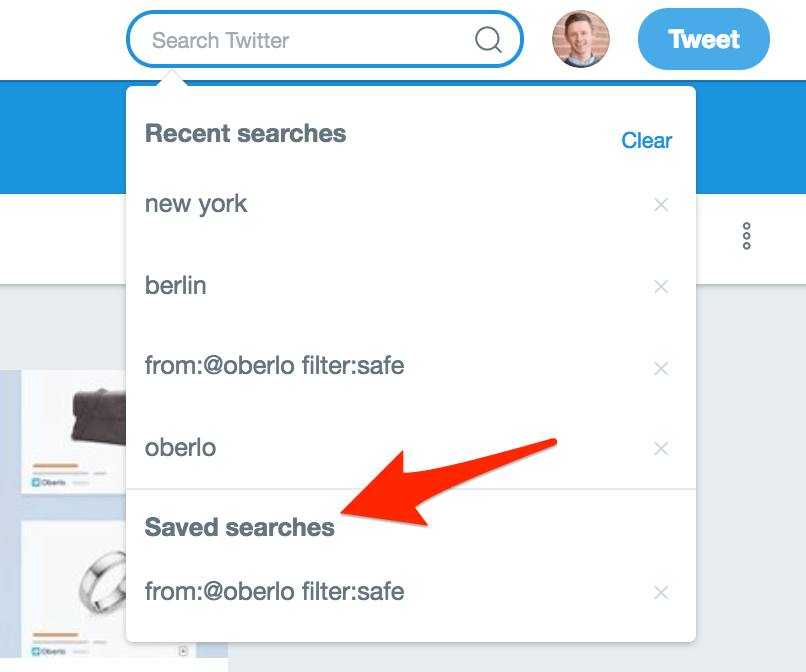Open the three-dot more options menu
The height and width of the screenshot is (672, 806).
pyautogui.click(x=746, y=236)
